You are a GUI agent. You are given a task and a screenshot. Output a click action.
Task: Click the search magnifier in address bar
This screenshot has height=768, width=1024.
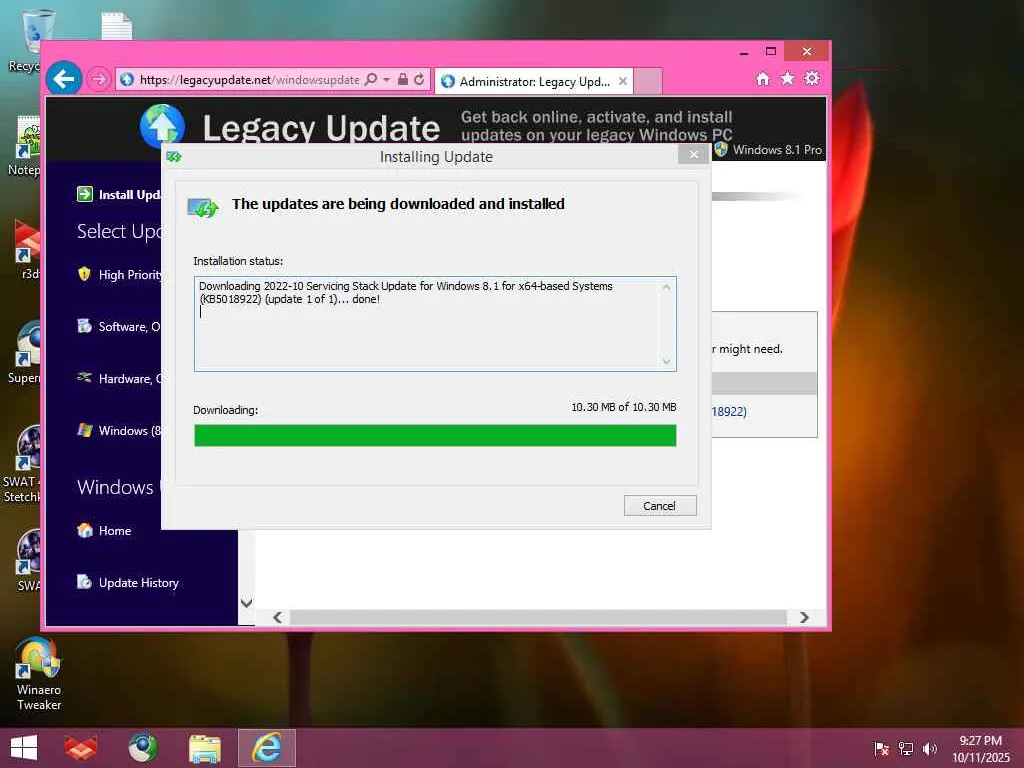[371, 80]
